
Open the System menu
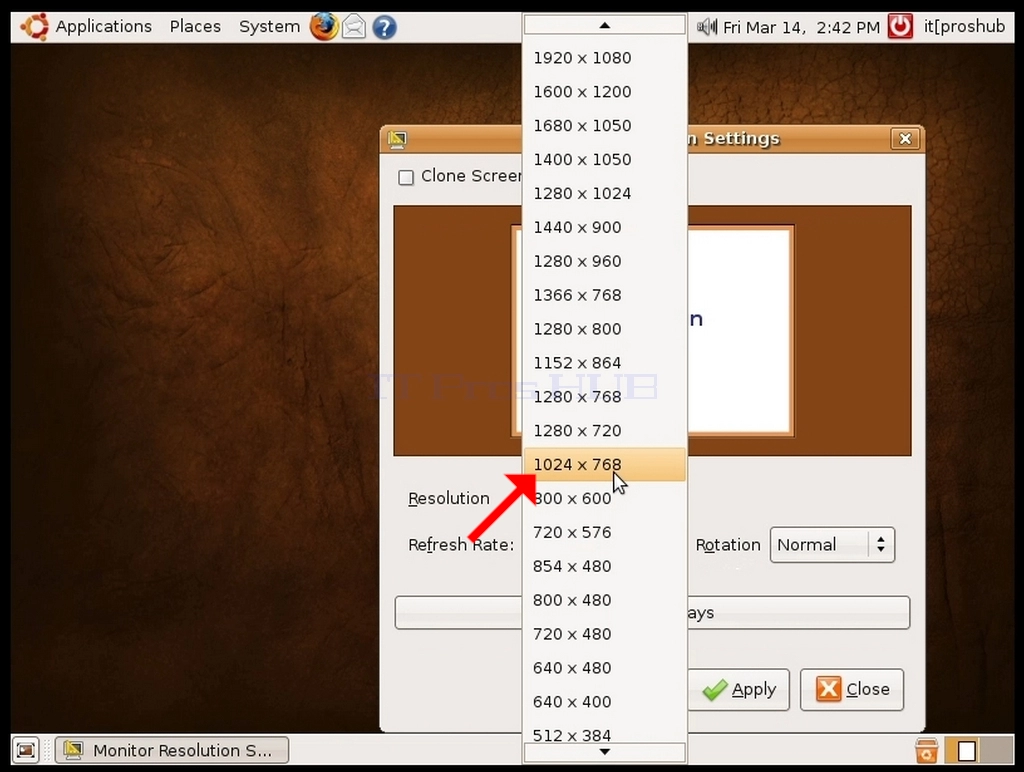[269, 27]
